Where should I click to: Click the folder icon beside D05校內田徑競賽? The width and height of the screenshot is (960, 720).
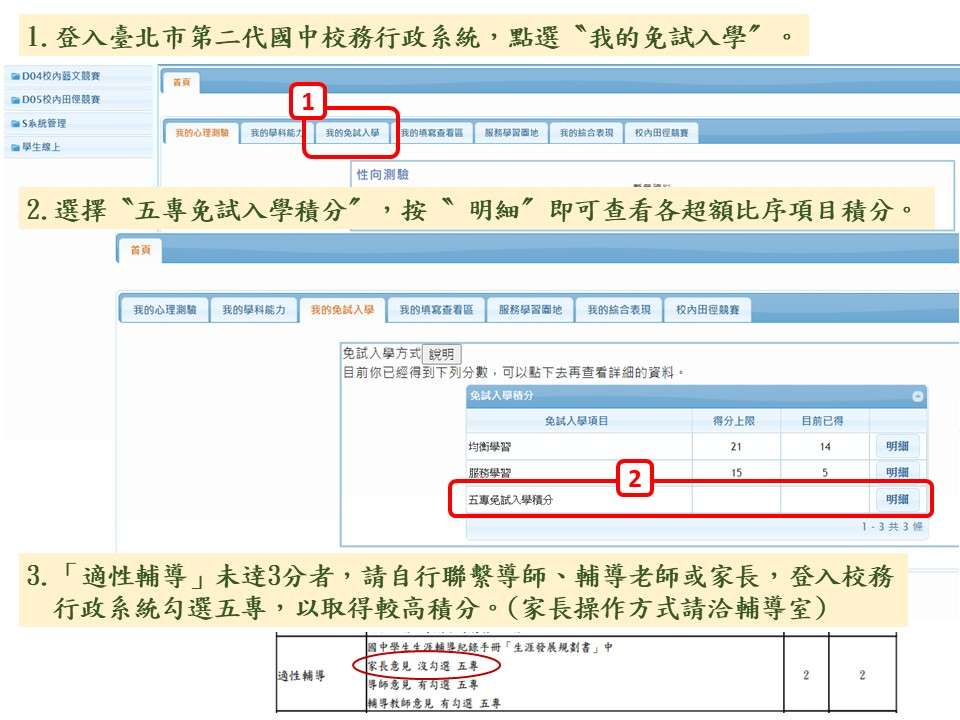[15, 100]
